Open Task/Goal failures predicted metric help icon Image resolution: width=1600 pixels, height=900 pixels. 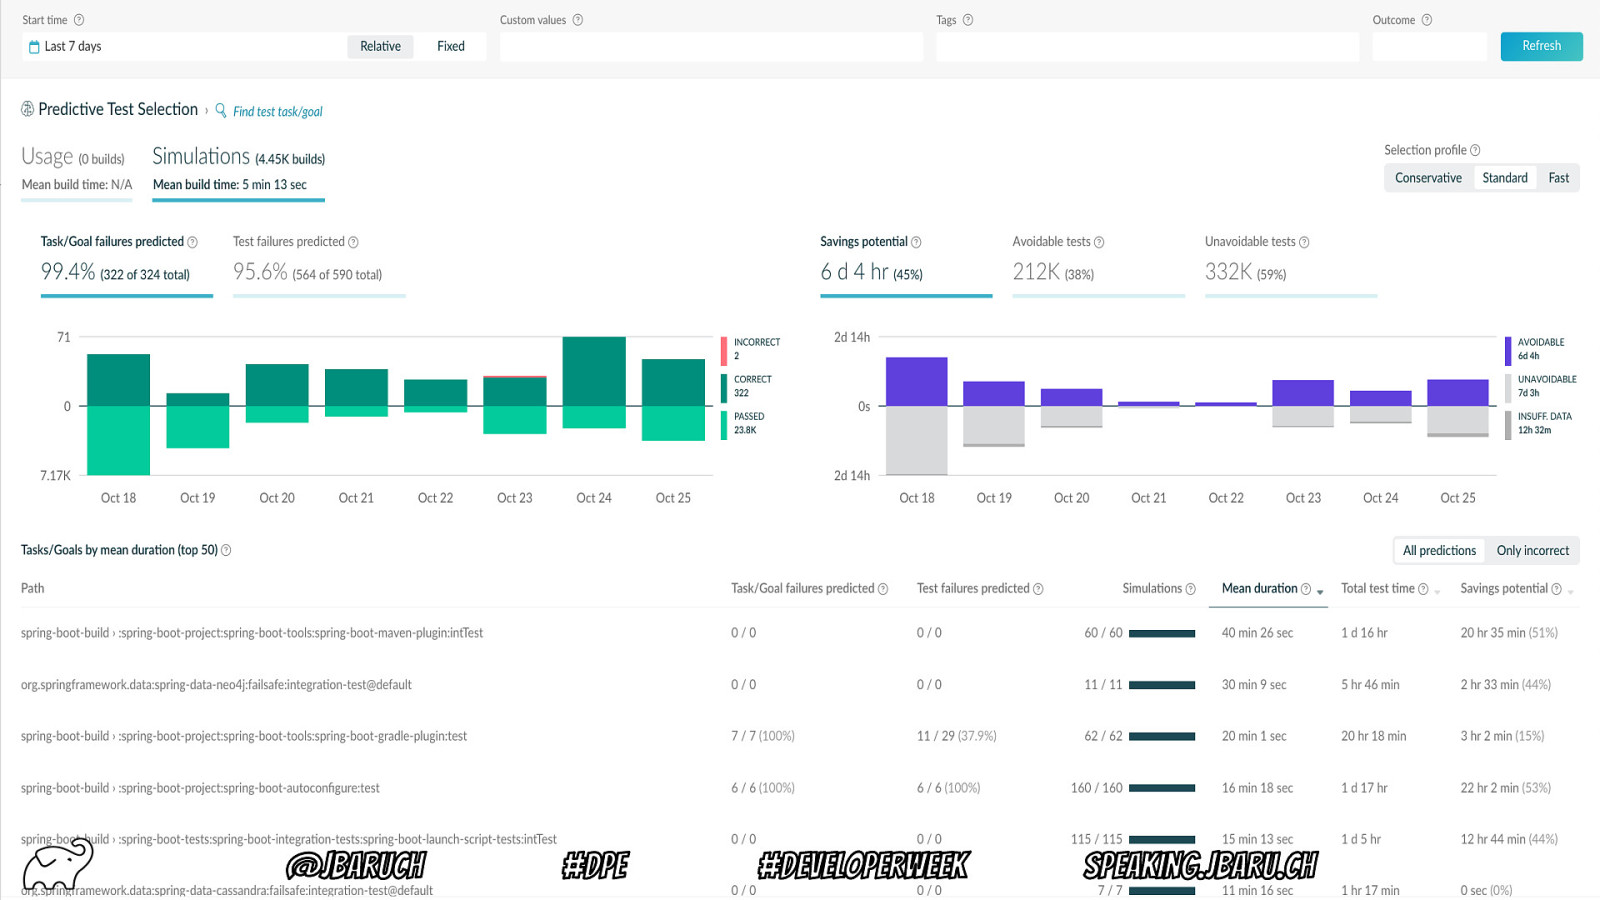[x=193, y=242]
